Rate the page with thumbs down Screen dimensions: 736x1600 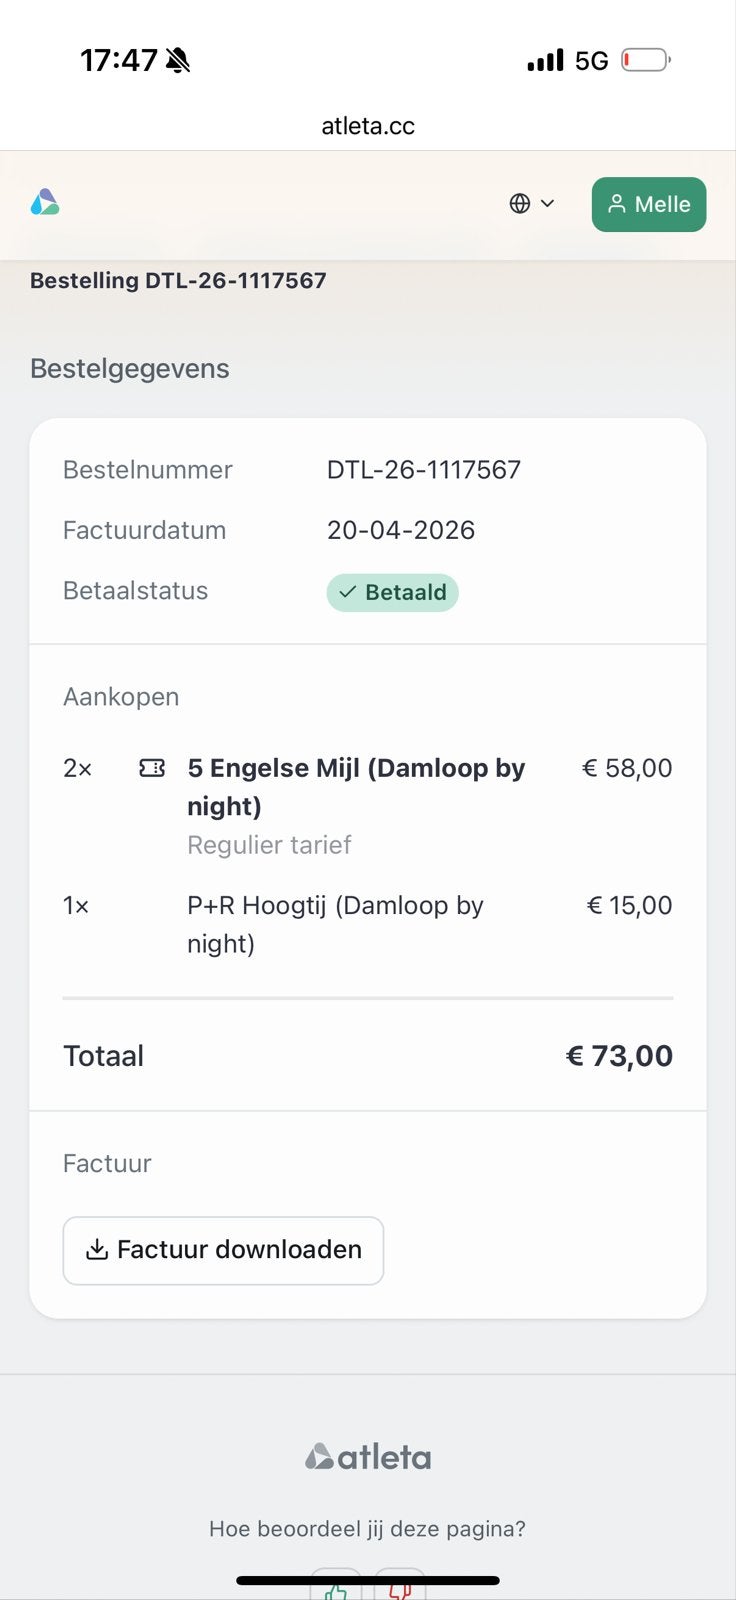[x=400, y=1586]
